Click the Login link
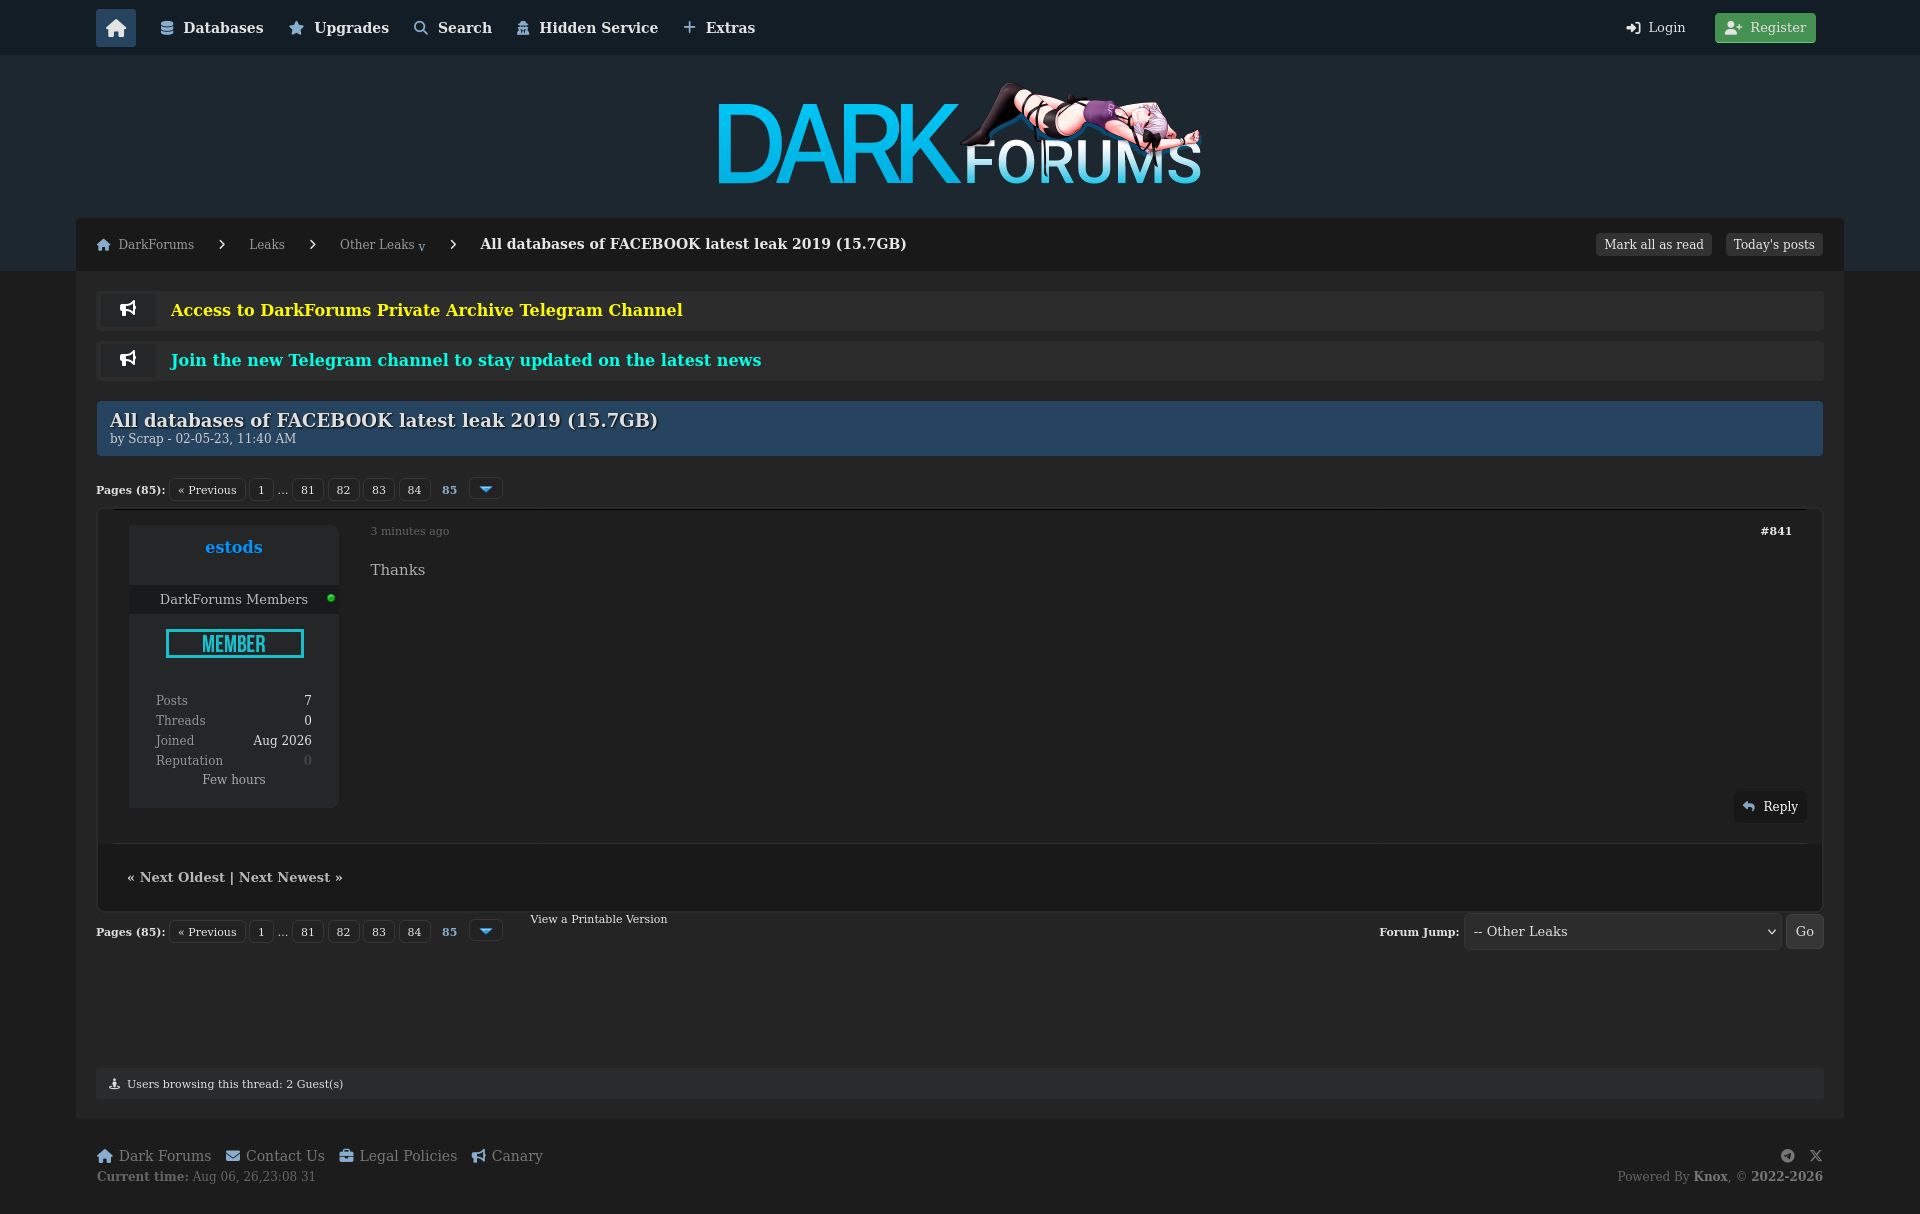Viewport: 1920px width, 1214px height. (1656, 28)
